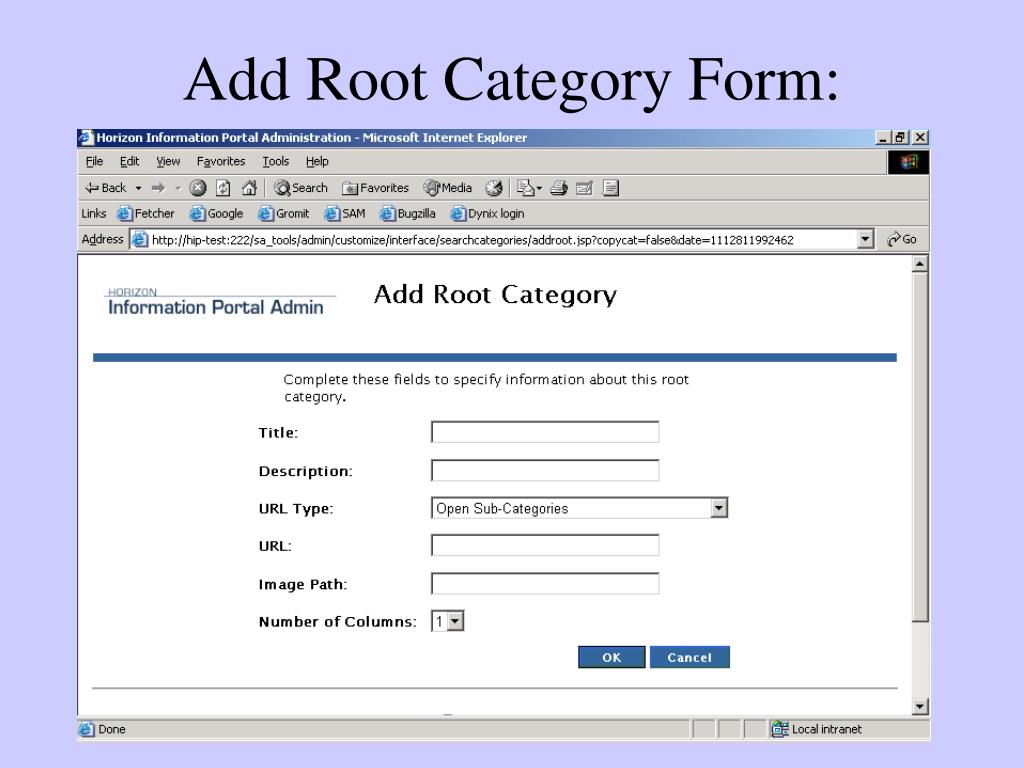Refresh the page with the Refresh icon
This screenshot has height=768, width=1024.
223,188
